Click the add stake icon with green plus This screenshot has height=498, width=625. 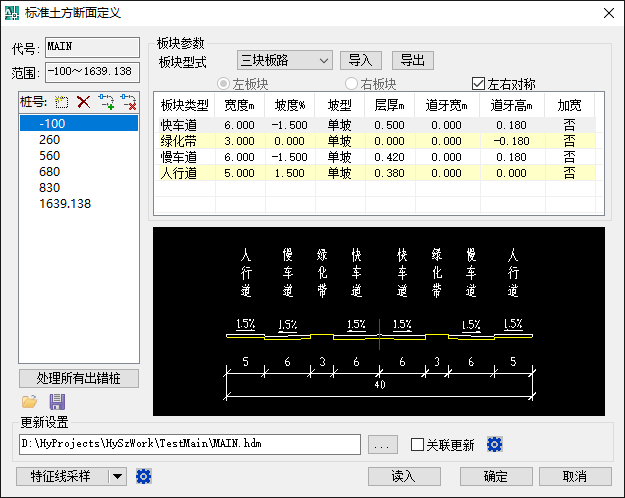point(106,102)
